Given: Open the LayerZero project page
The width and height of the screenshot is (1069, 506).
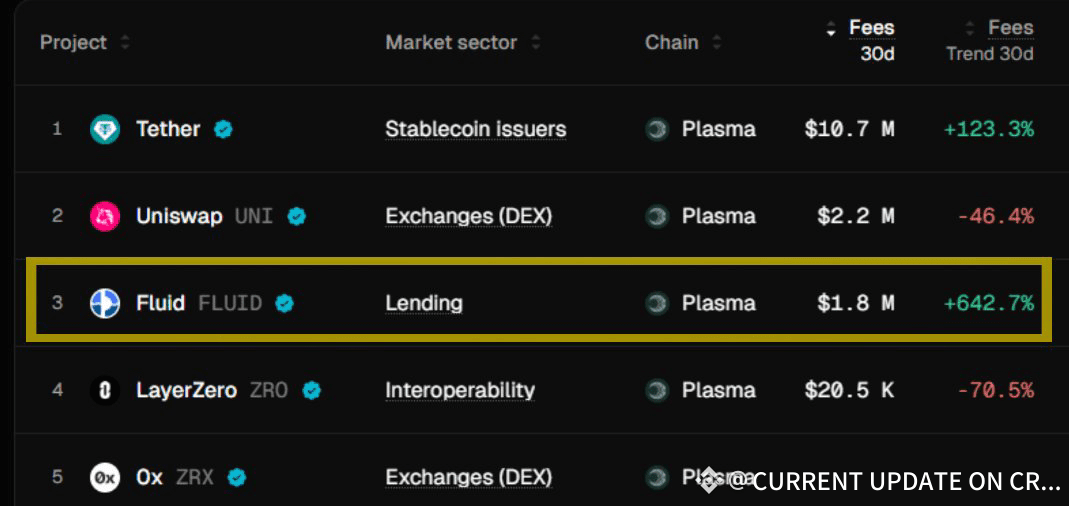Looking at the screenshot, I should click(186, 390).
